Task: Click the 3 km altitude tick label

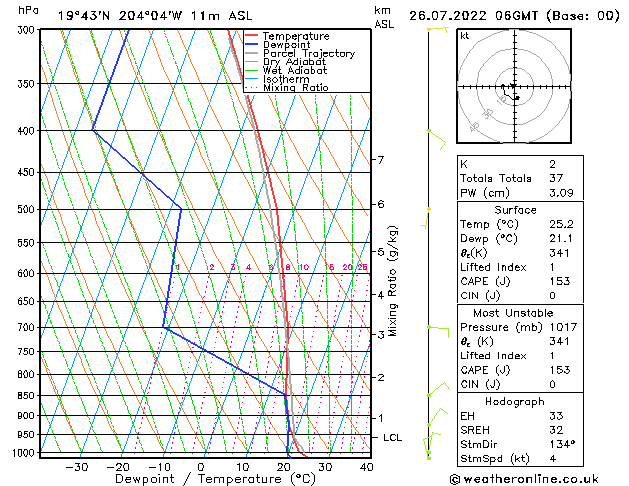Action: coord(381,334)
